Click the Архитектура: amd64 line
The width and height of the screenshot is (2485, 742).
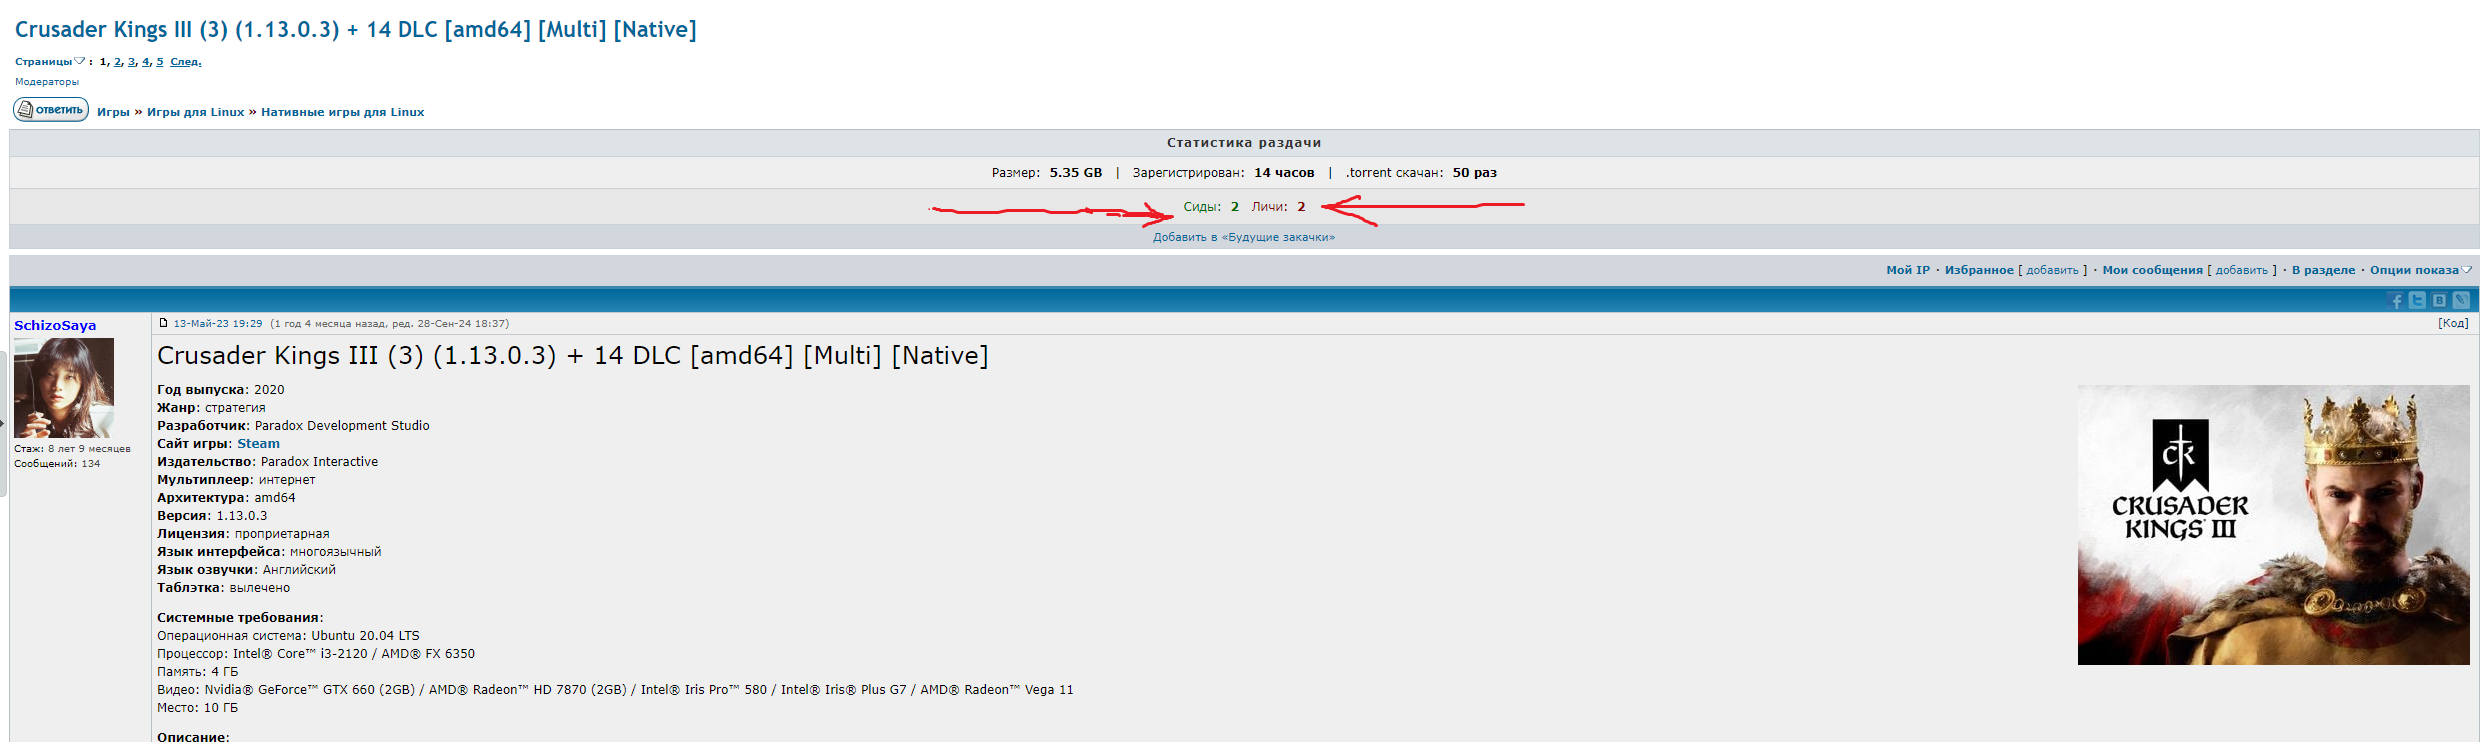click(x=226, y=498)
